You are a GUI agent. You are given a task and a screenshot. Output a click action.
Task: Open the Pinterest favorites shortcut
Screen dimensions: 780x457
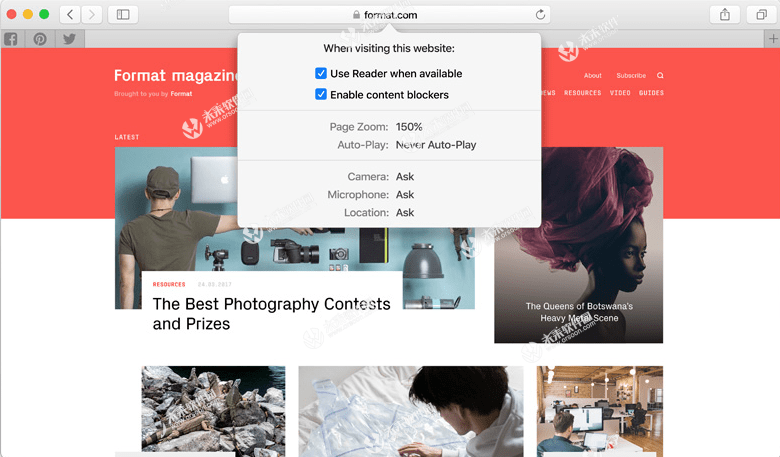(x=40, y=39)
